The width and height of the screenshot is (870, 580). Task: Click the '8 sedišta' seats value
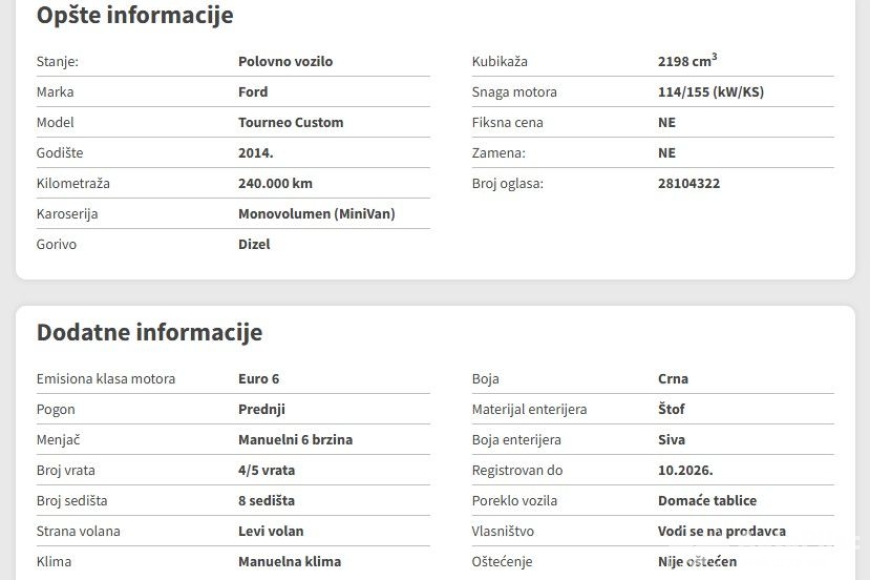(x=266, y=500)
